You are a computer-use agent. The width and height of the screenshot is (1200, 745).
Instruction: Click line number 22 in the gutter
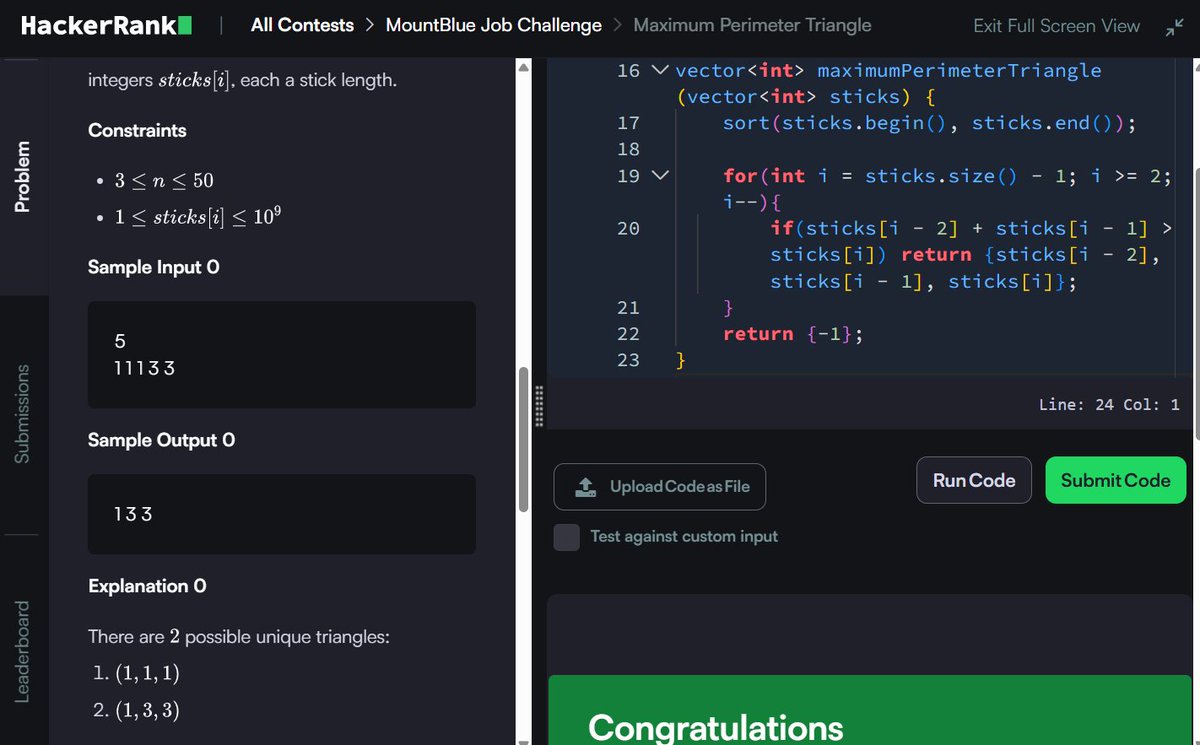coord(628,334)
